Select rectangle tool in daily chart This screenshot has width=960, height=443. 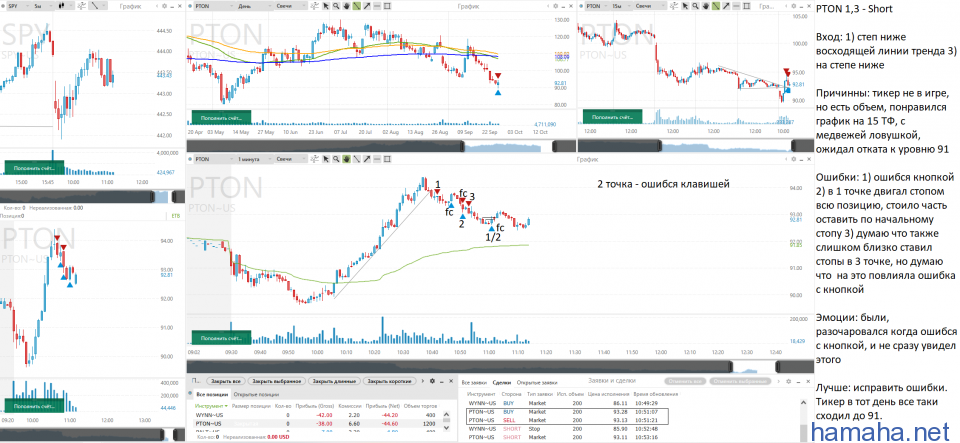[387, 6]
